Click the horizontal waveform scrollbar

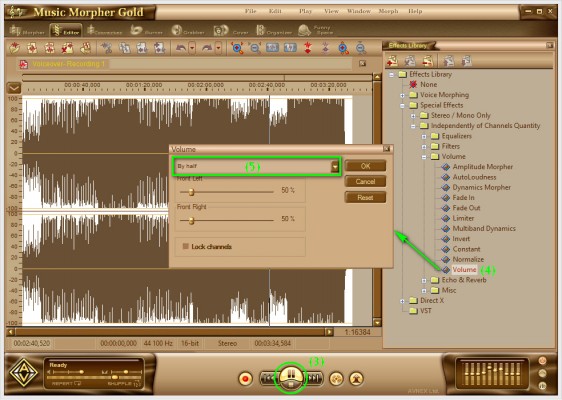pos(170,332)
